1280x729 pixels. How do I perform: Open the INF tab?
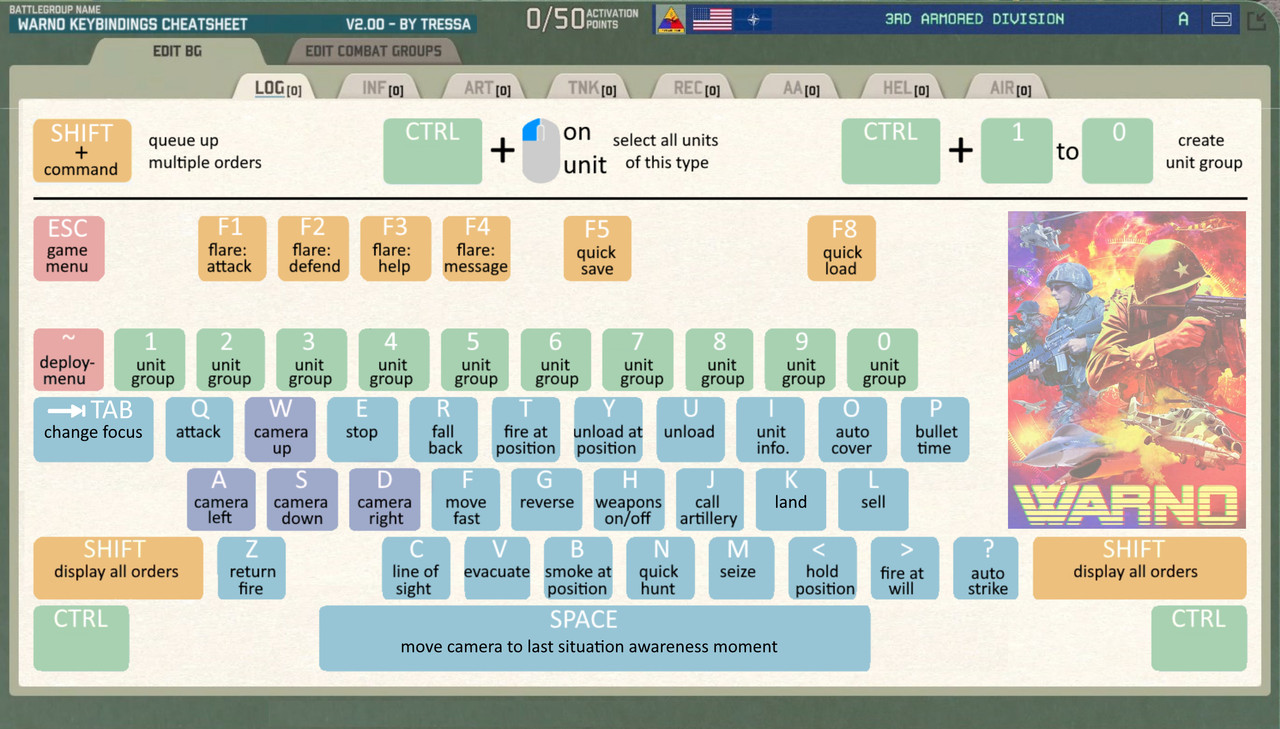click(380, 87)
